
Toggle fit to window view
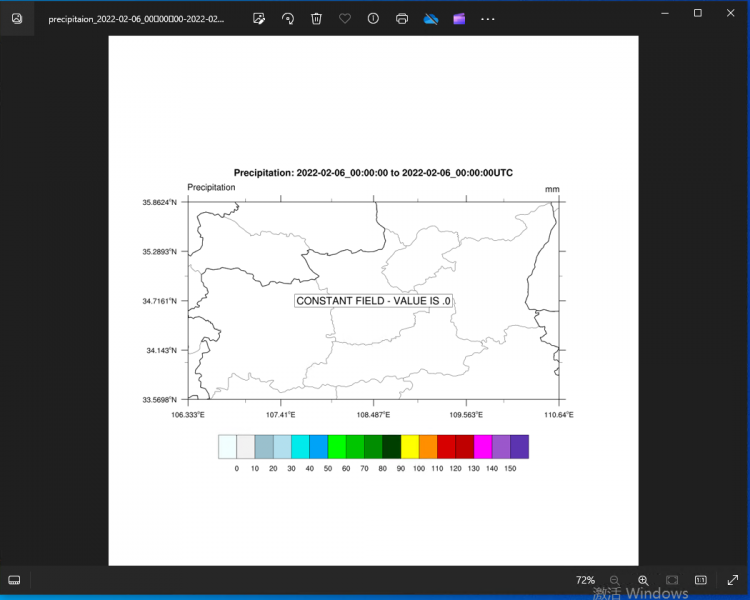pyautogui.click(x=672, y=580)
